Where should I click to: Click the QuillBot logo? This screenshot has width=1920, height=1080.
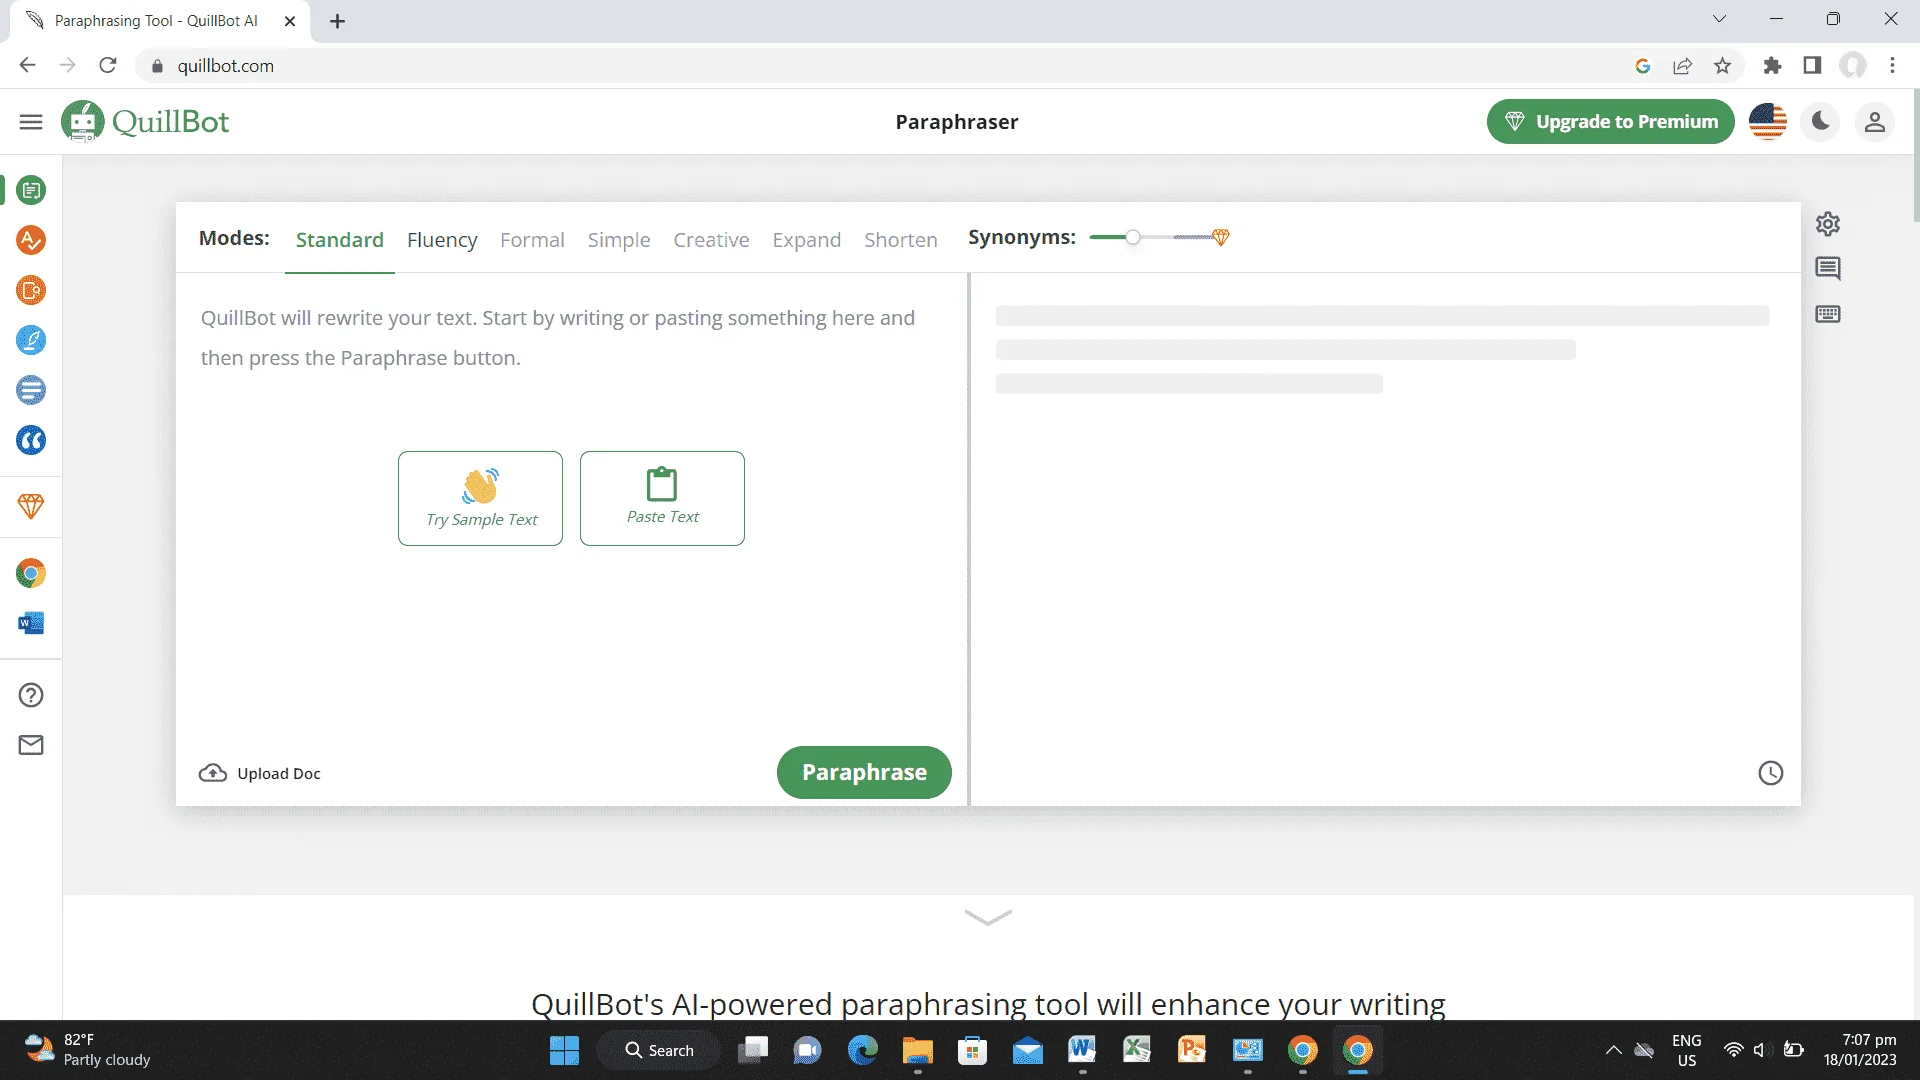(145, 122)
